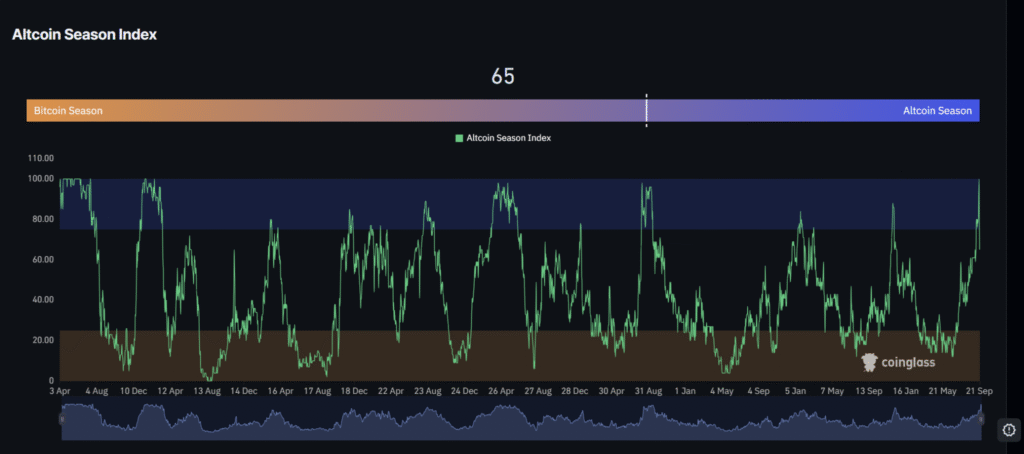Click the middle of the bottom range navigator

click(520, 421)
